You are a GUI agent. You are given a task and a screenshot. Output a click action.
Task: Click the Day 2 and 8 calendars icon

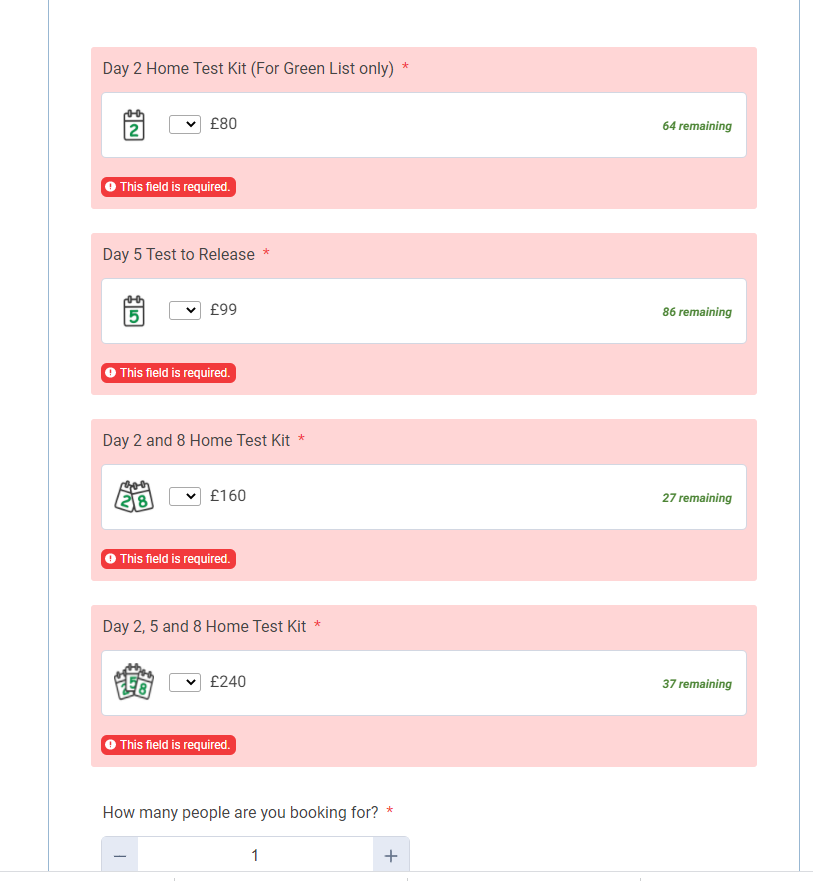pos(134,497)
